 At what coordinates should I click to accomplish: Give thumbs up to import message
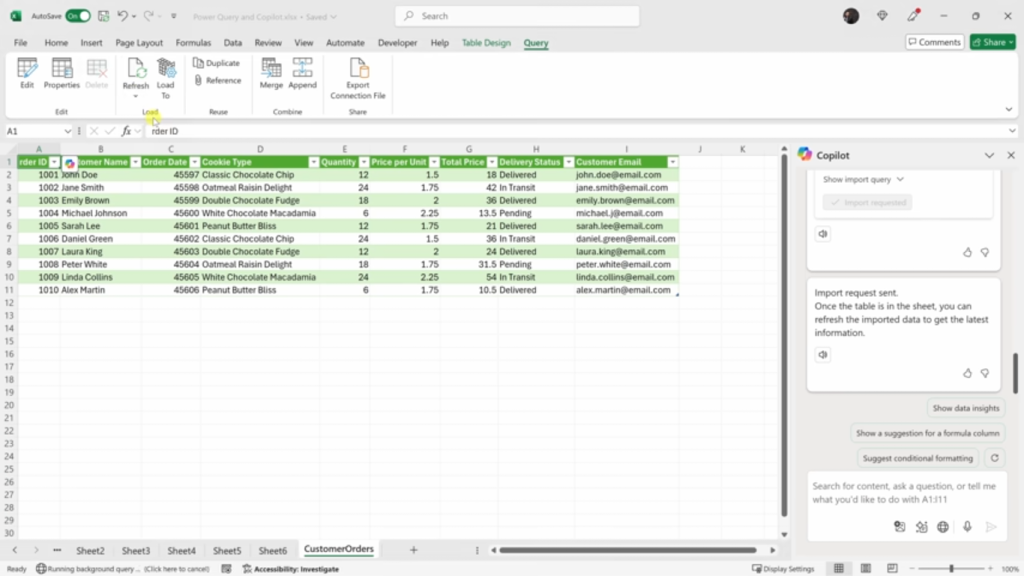coord(967,373)
